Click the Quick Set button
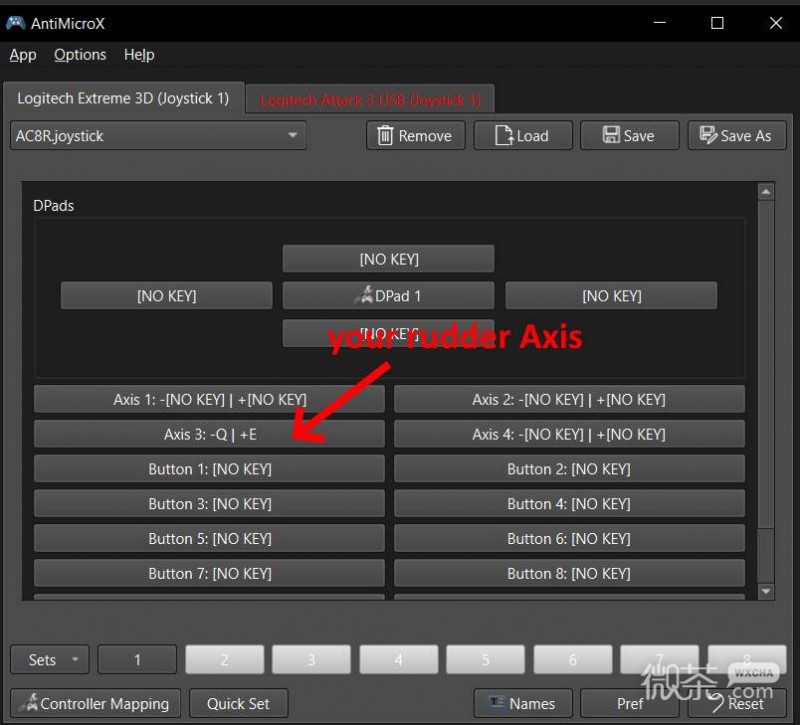The height and width of the screenshot is (725, 800). (x=238, y=704)
